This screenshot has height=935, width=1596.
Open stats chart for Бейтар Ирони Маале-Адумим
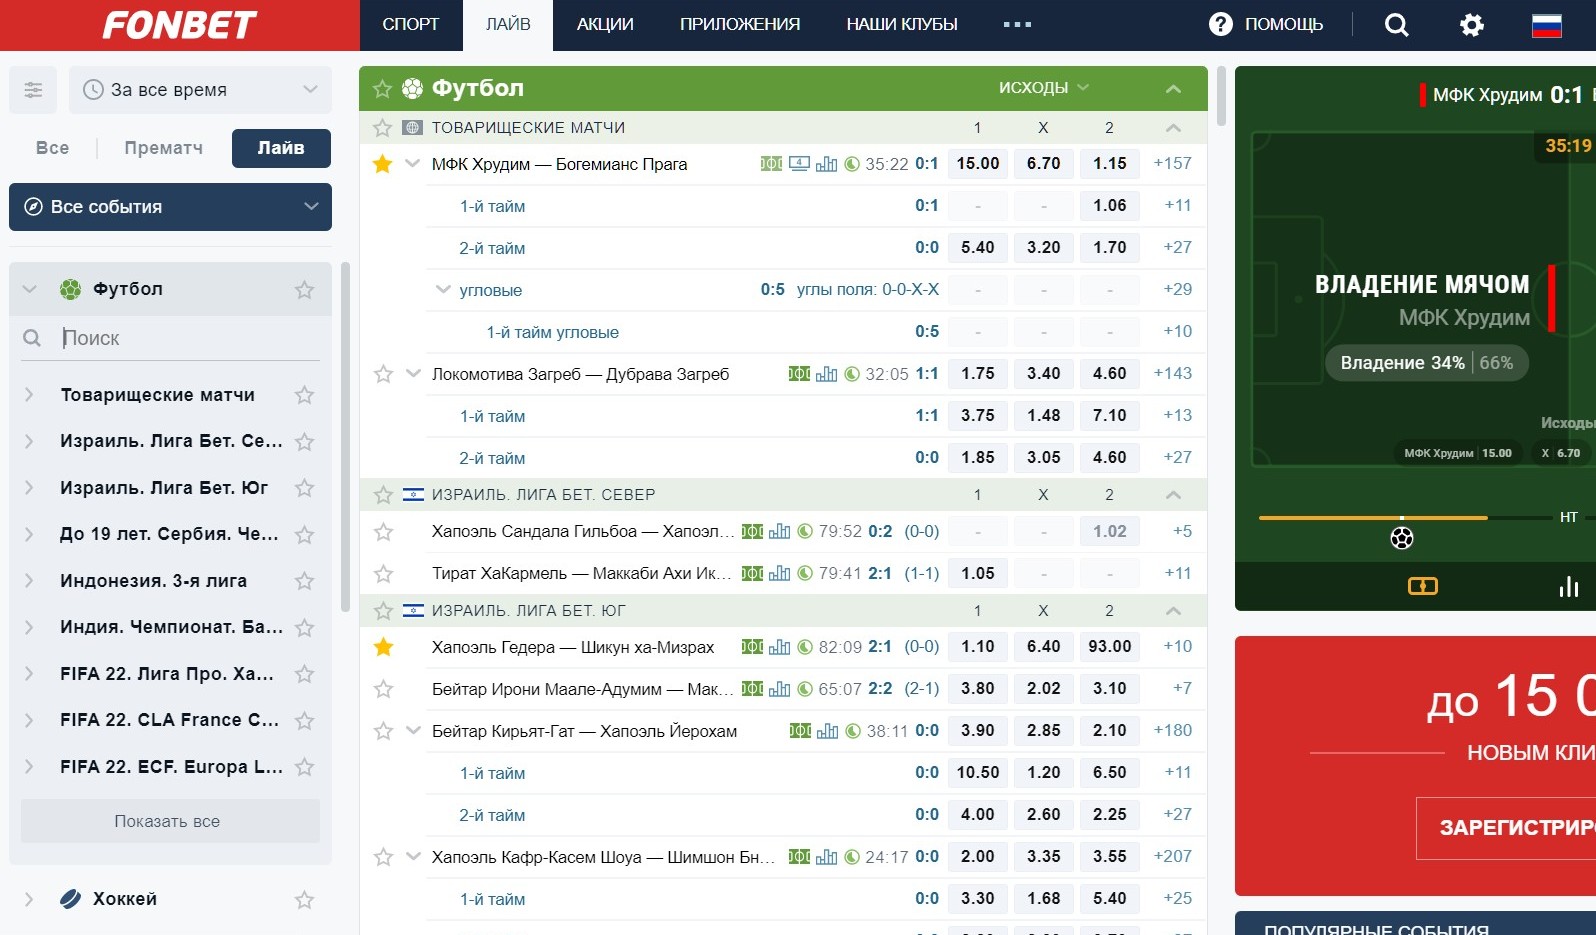tap(779, 689)
